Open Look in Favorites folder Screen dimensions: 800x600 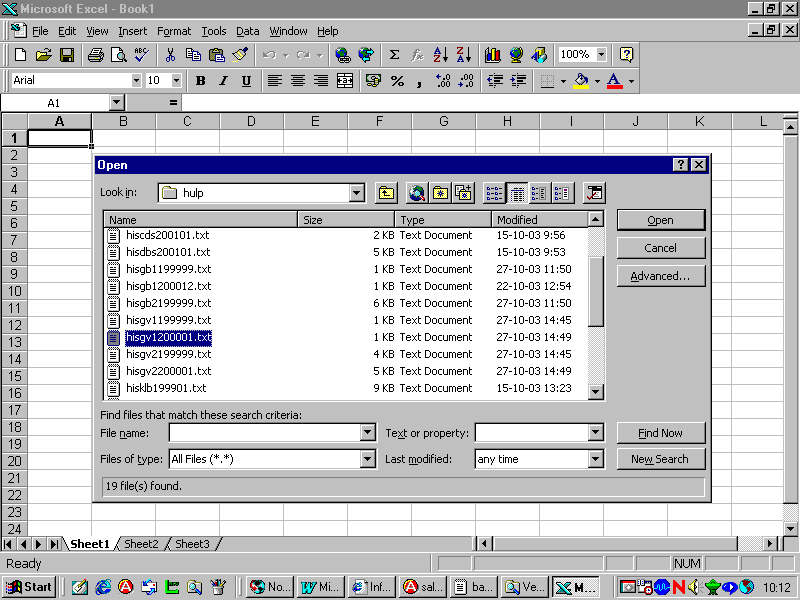tap(440, 193)
